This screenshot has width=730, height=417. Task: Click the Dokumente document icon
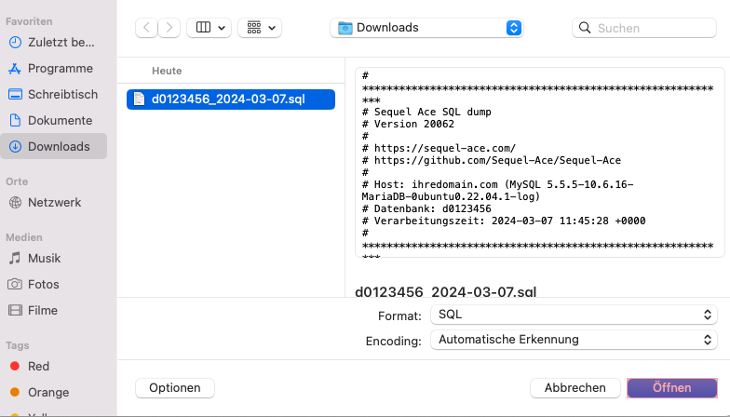15,121
